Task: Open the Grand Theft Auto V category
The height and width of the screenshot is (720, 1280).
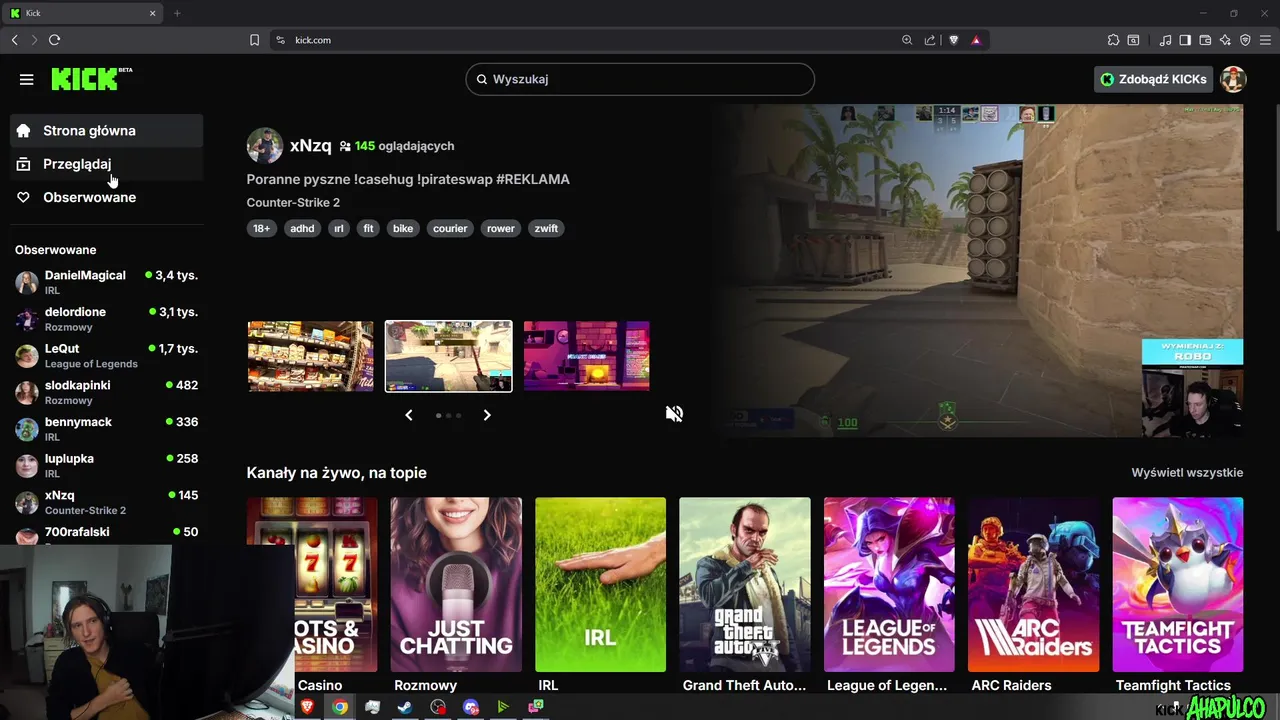Action: (744, 584)
